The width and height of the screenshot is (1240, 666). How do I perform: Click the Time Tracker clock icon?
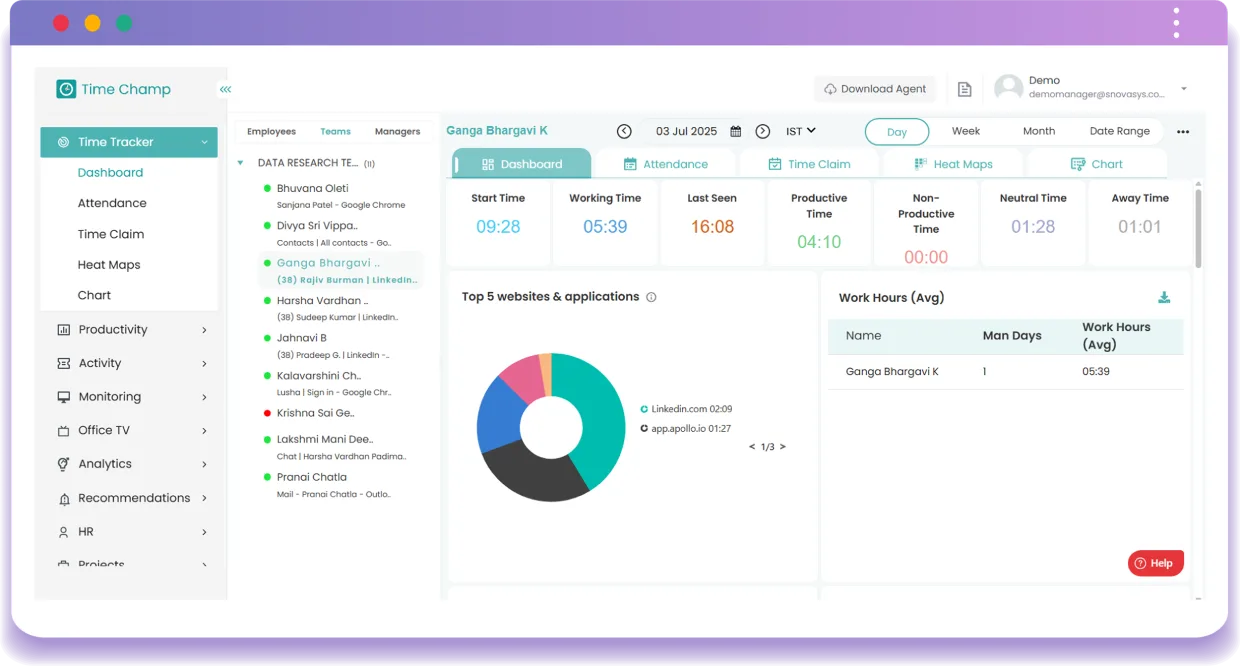pyautogui.click(x=63, y=142)
